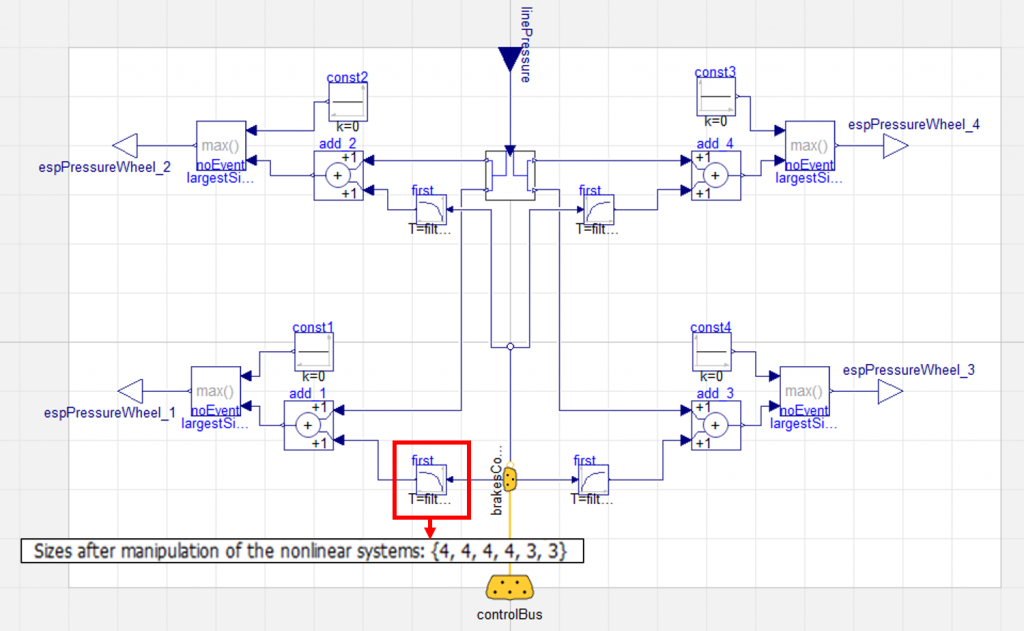The width and height of the screenshot is (1024, 631).
Task: Click the const4 constant block
Action: pyautogui.click(x=712, y=351)
